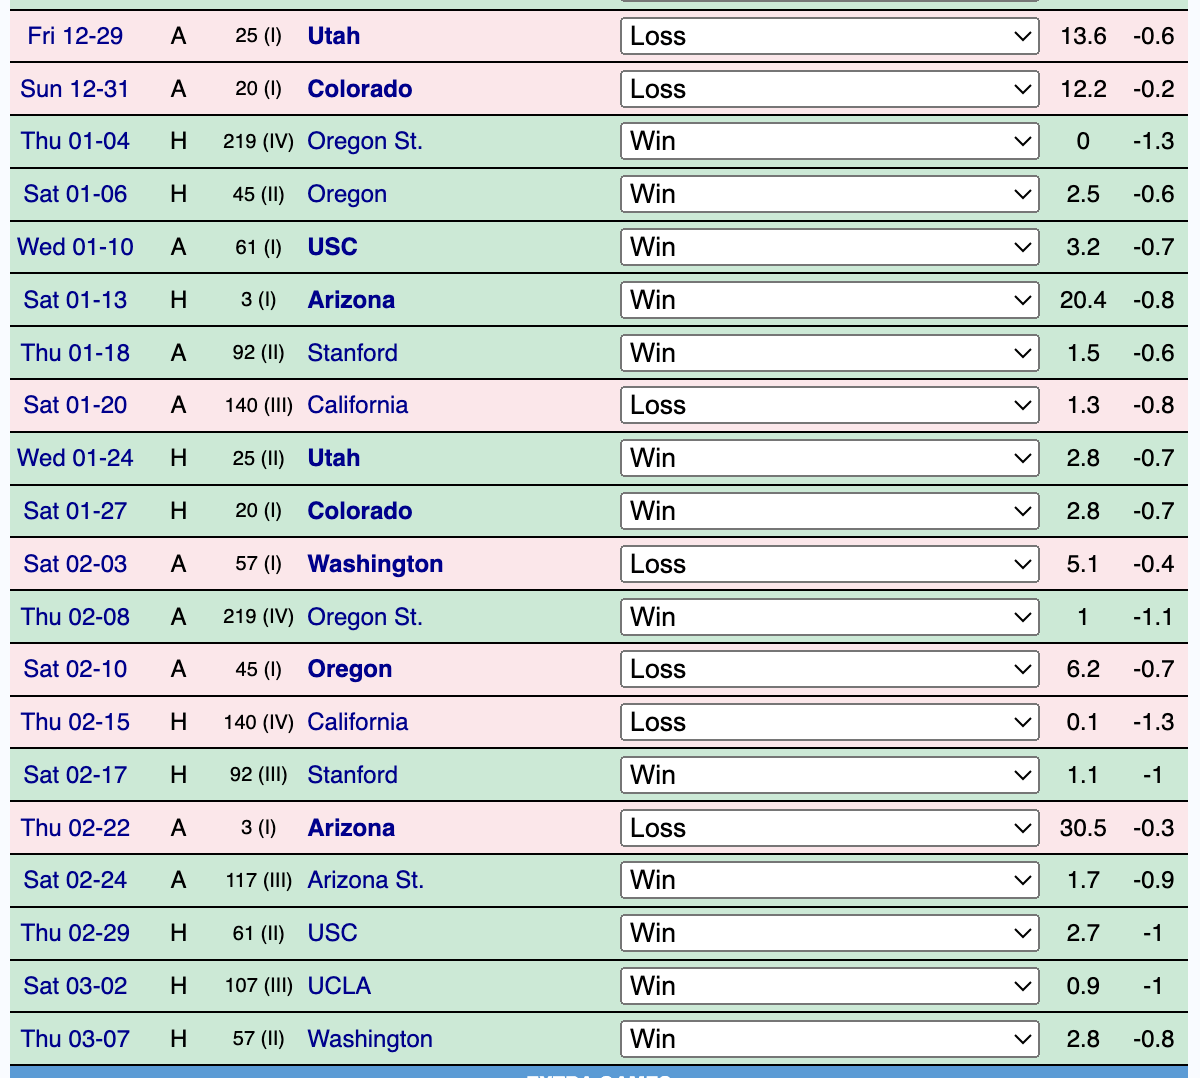Open the Sat 03-02 date link
Screen dimensions: 1200x1078
pyautogui.click(x=75, y=986)
